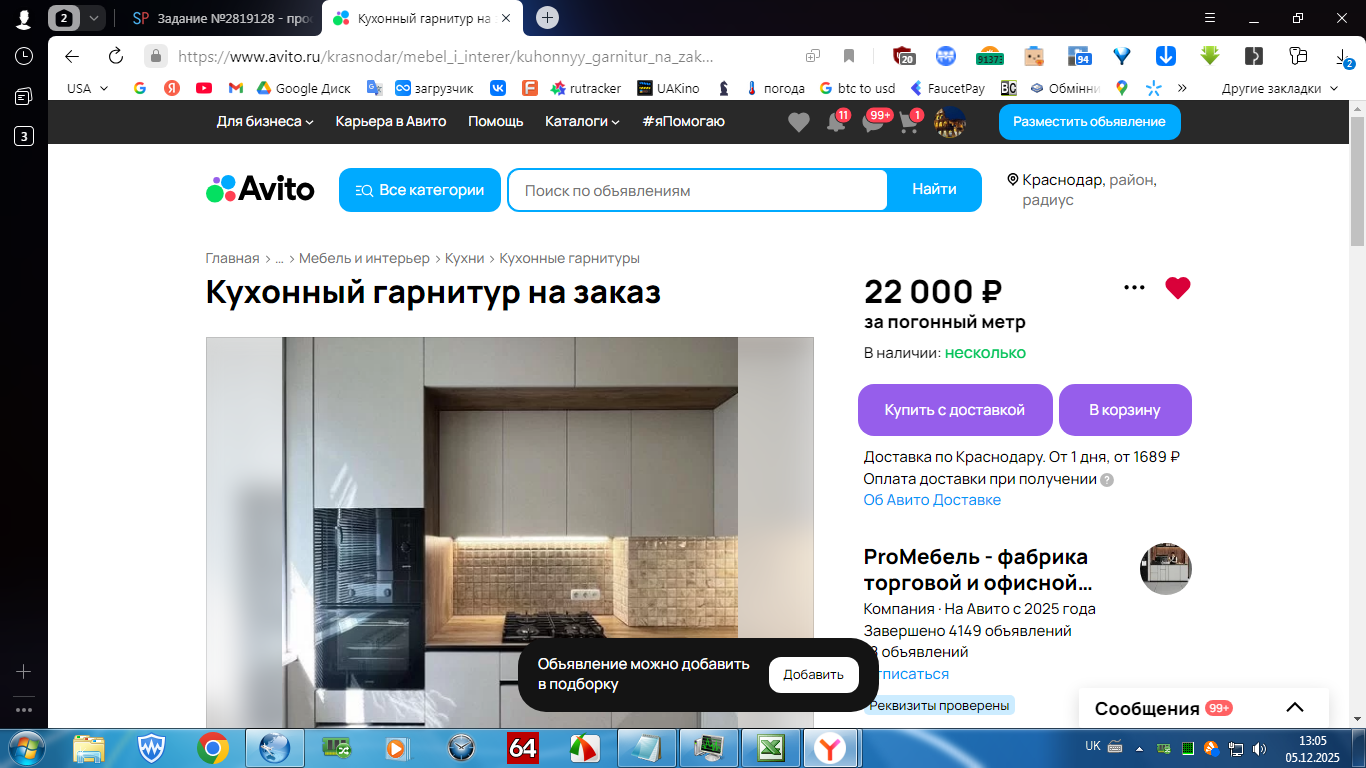This screenshot has width=1366, height=768.
Task: Expand the Каталоги dropdown
Action: point(582,121)
